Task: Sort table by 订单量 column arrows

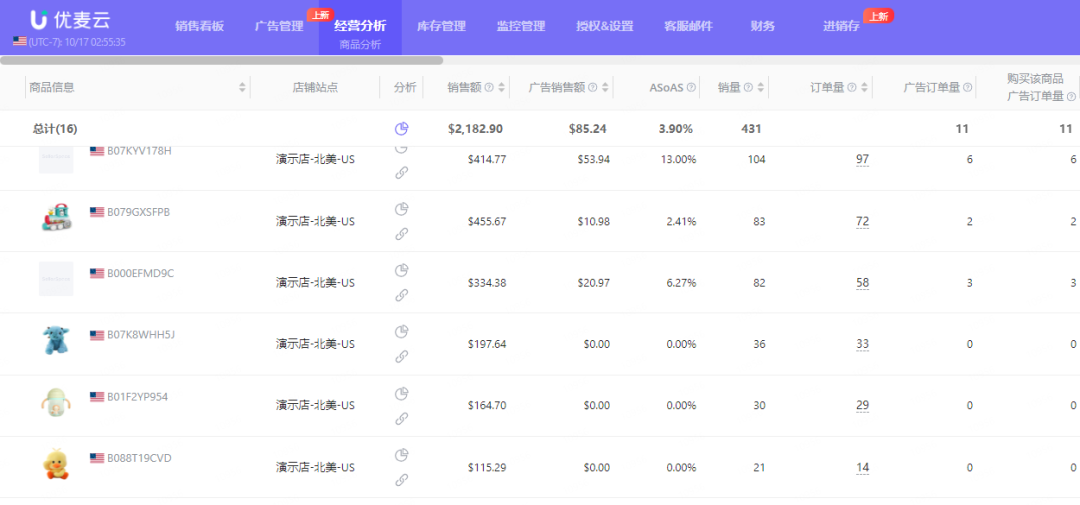Action: (x=864, y=87)
